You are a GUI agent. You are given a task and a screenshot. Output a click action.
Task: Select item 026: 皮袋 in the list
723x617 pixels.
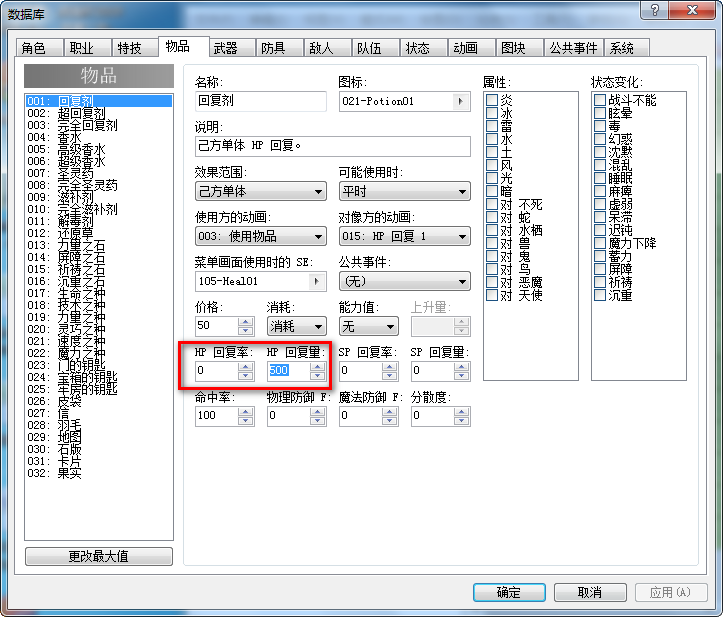click(x=99, y=401)
